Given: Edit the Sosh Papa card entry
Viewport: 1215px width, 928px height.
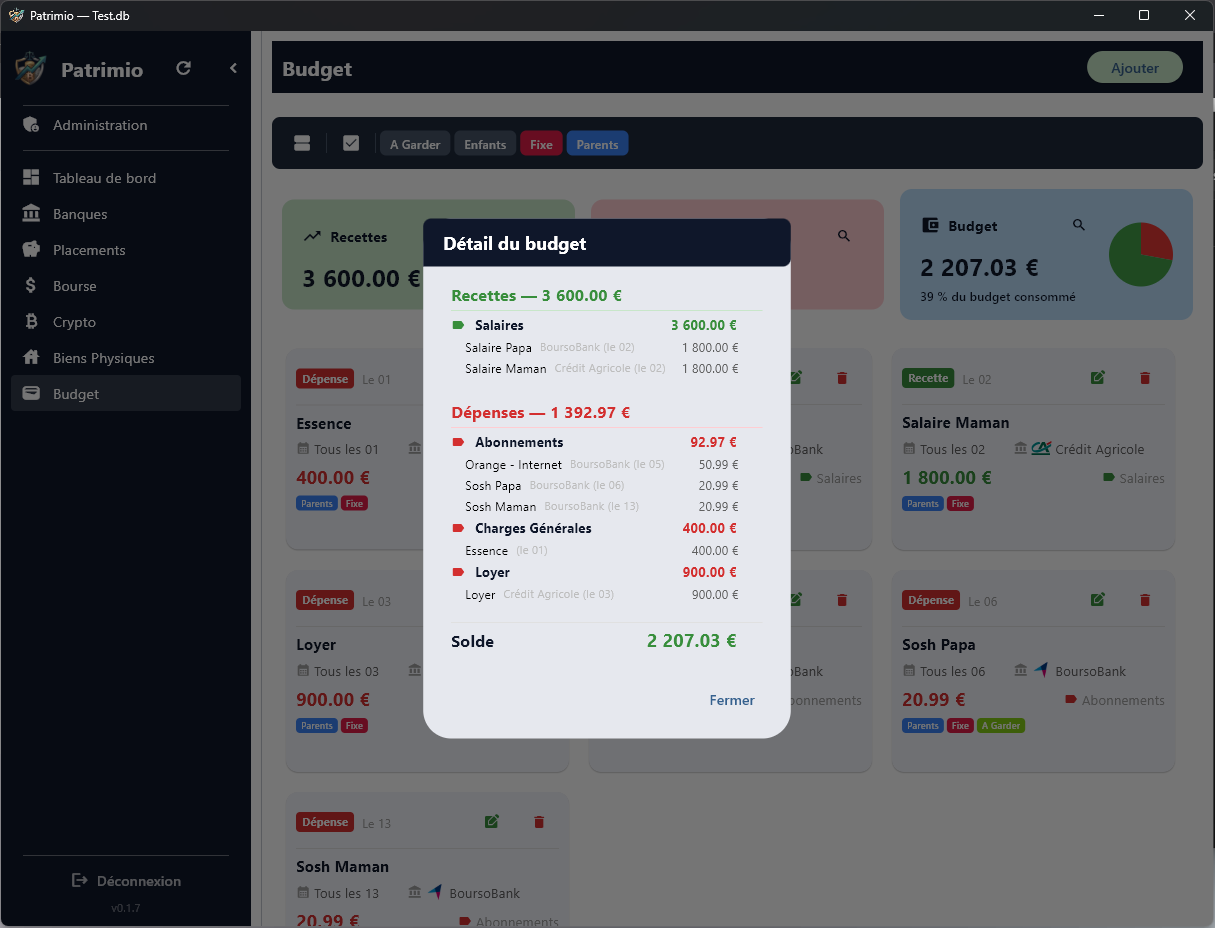Looking at the screenshot, I should click(x=1098, y=599).
